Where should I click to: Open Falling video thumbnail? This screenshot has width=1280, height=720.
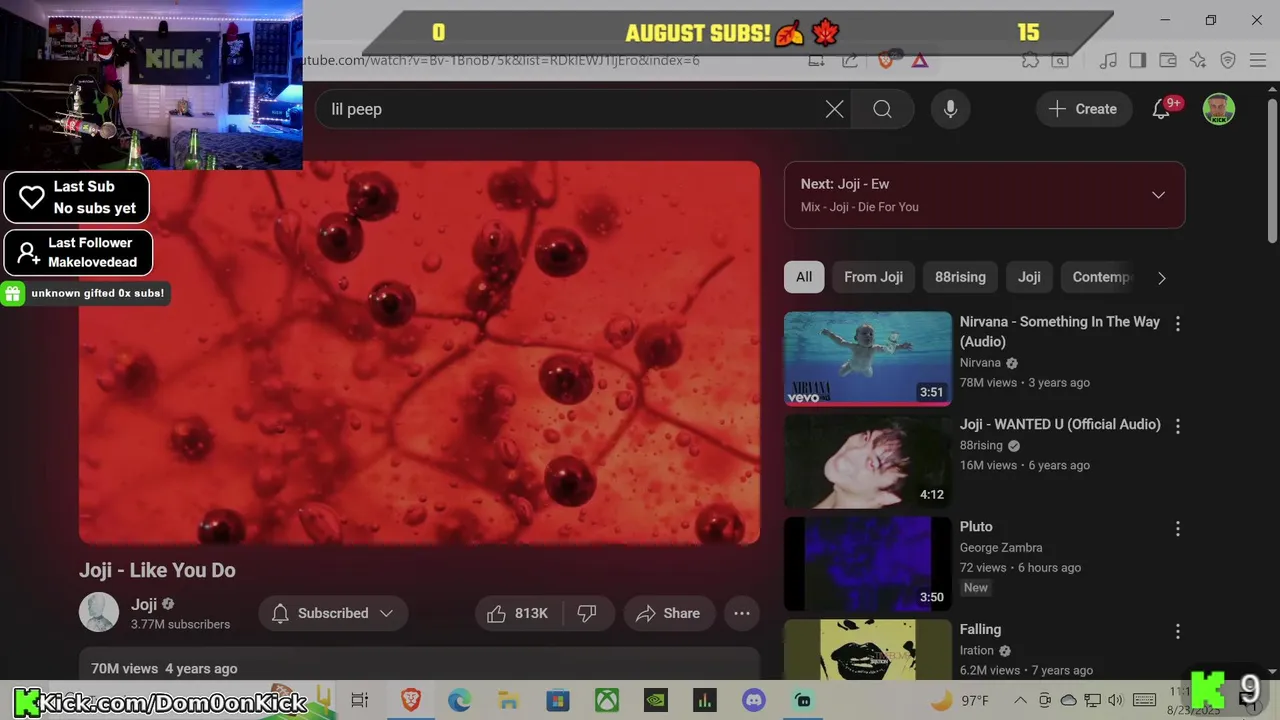868,649
